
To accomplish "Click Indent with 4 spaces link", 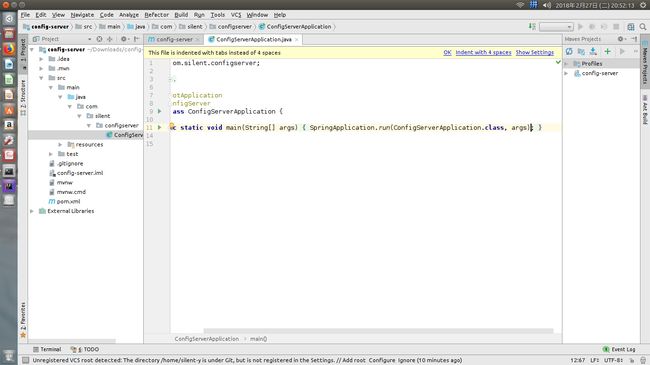I will coord(483,53).
